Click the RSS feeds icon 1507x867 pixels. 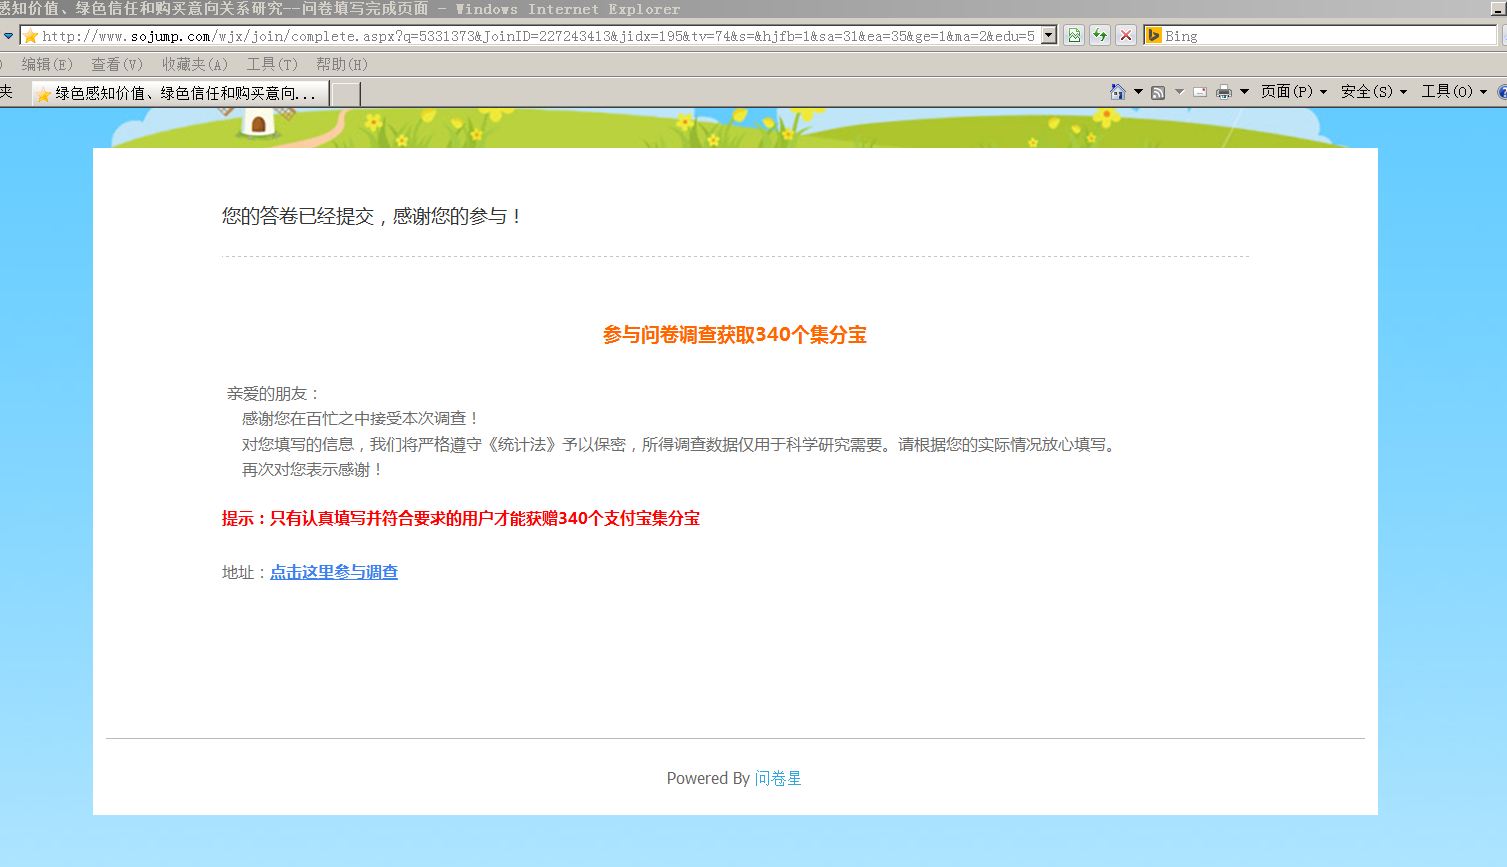[1158, 92]
